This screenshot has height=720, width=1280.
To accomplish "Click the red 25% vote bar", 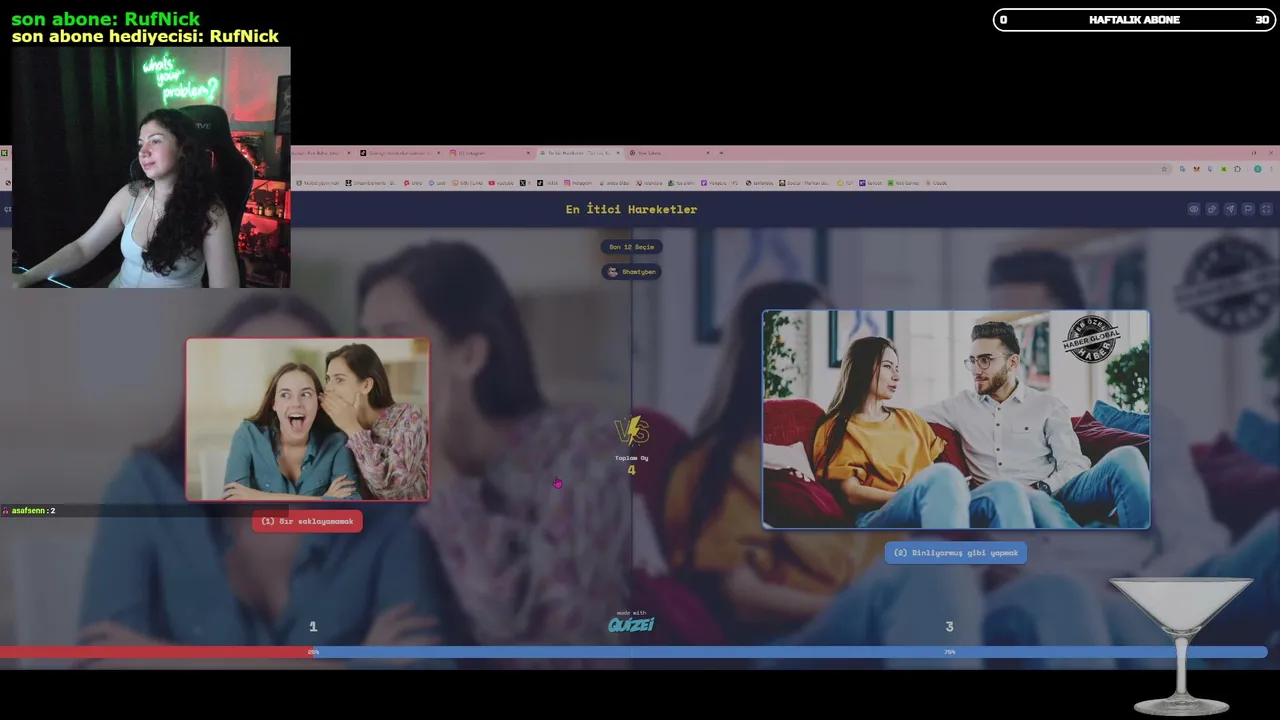I will tap(157, 652).
